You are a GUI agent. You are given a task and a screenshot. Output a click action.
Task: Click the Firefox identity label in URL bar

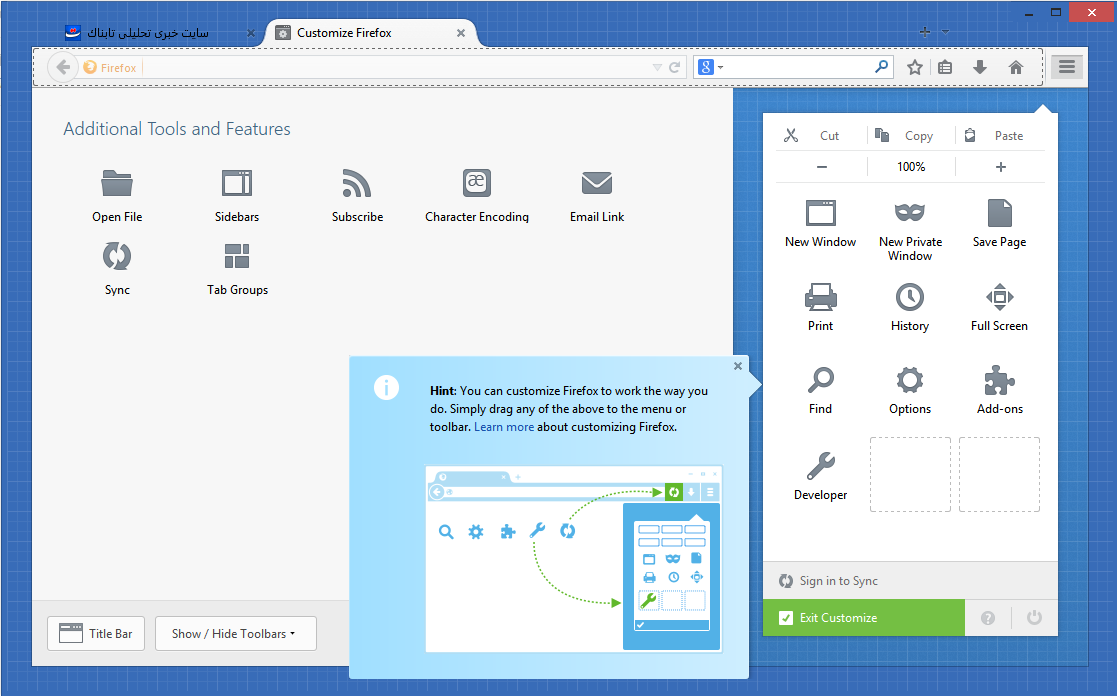point(110,67)
